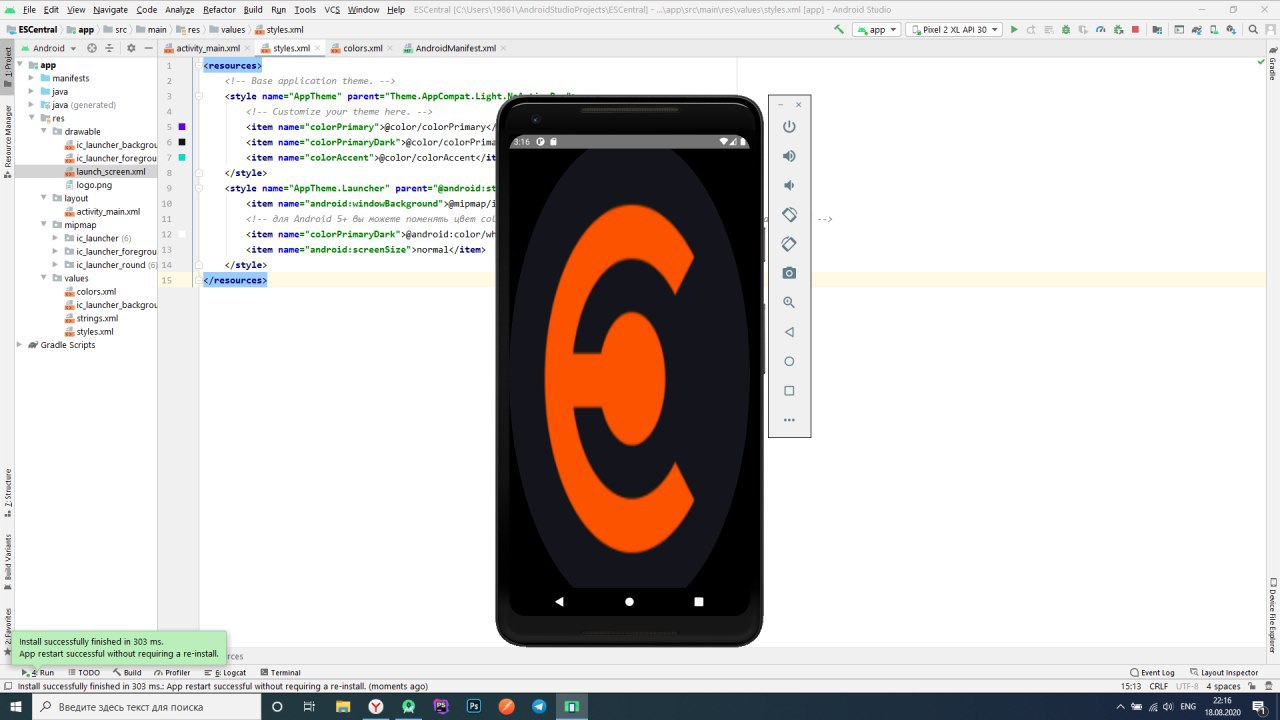Collapse the values folder
Screen dimensions: 1280x720
pos(45,278)
